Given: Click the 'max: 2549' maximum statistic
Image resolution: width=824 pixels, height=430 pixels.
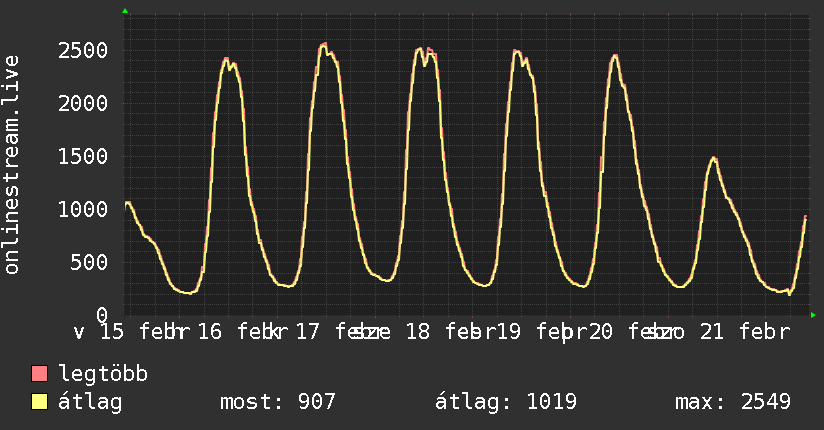Looking at the screenshot, I should tap(733, 403).
